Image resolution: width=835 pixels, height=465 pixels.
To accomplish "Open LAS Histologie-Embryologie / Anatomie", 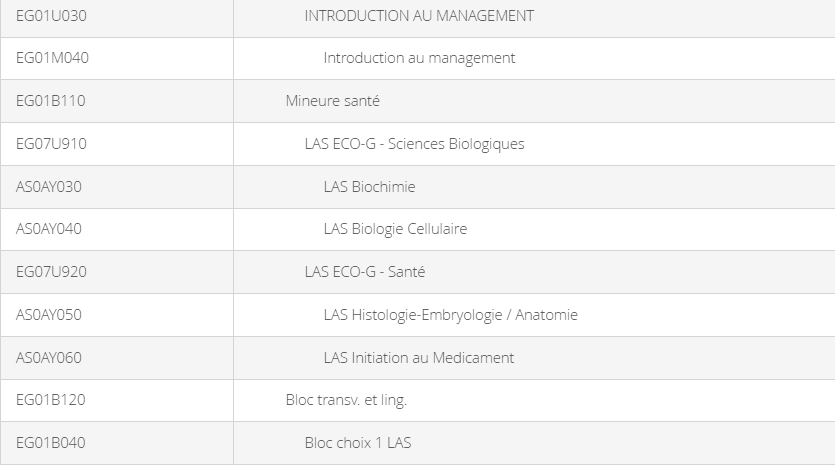I will 451,315.
